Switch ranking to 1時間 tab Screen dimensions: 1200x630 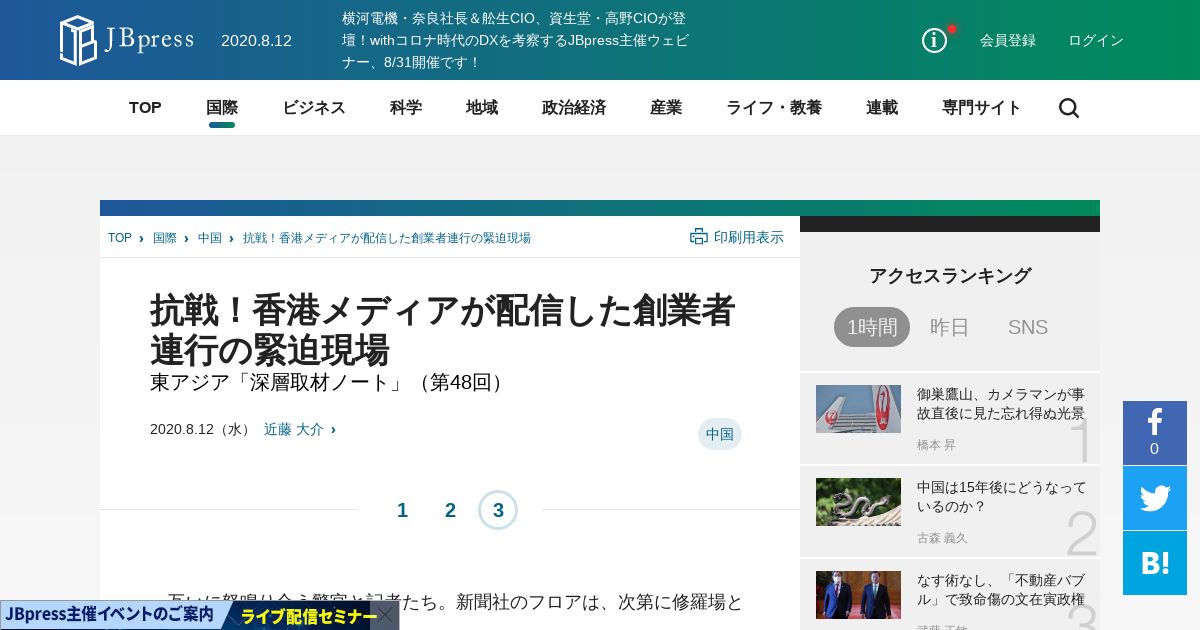[x=872, y=327]
